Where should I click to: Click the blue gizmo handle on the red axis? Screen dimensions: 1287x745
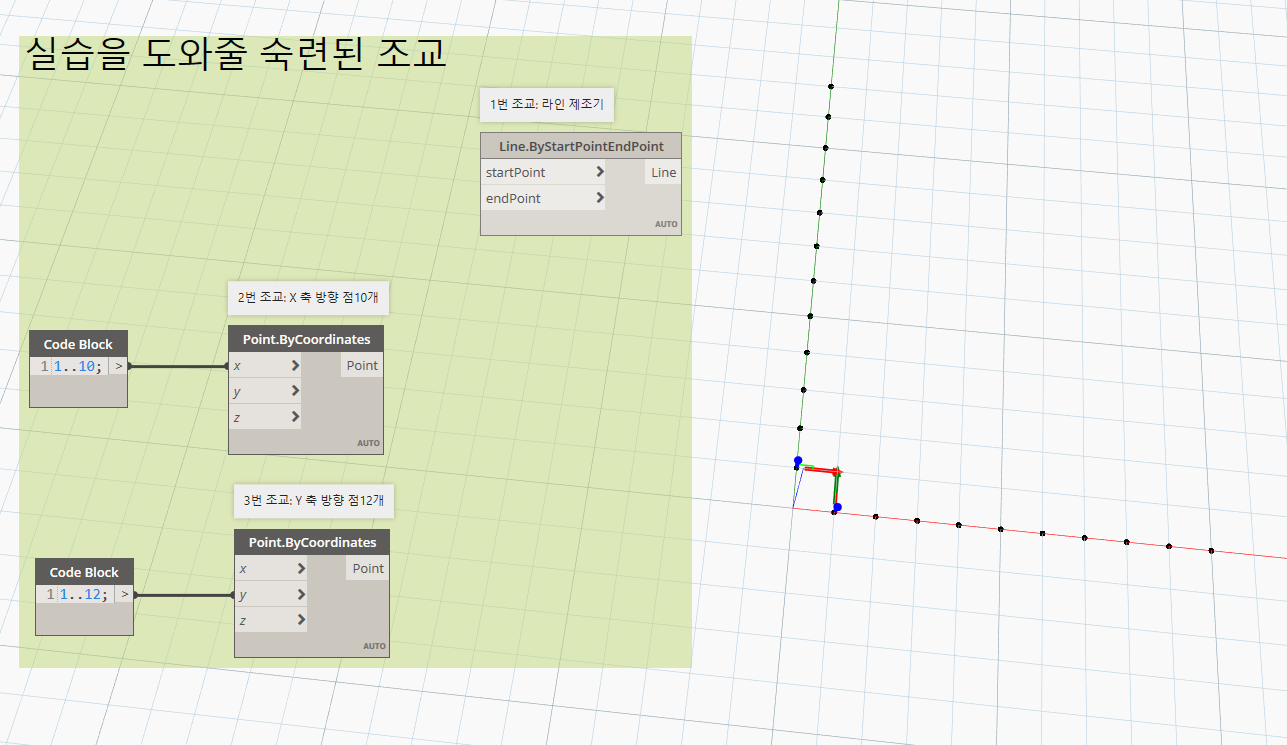837,507
